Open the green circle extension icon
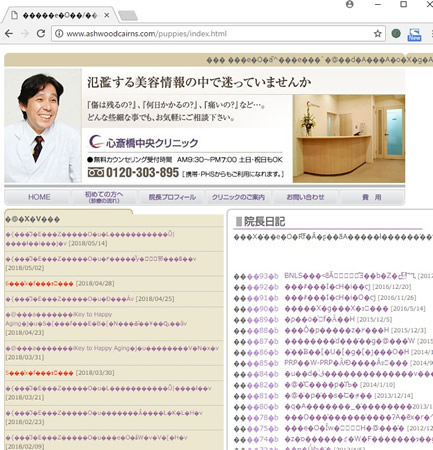Image resolution: width=433 pixels, height=450 pixels. pyautogui.click(x=396, y=33)
